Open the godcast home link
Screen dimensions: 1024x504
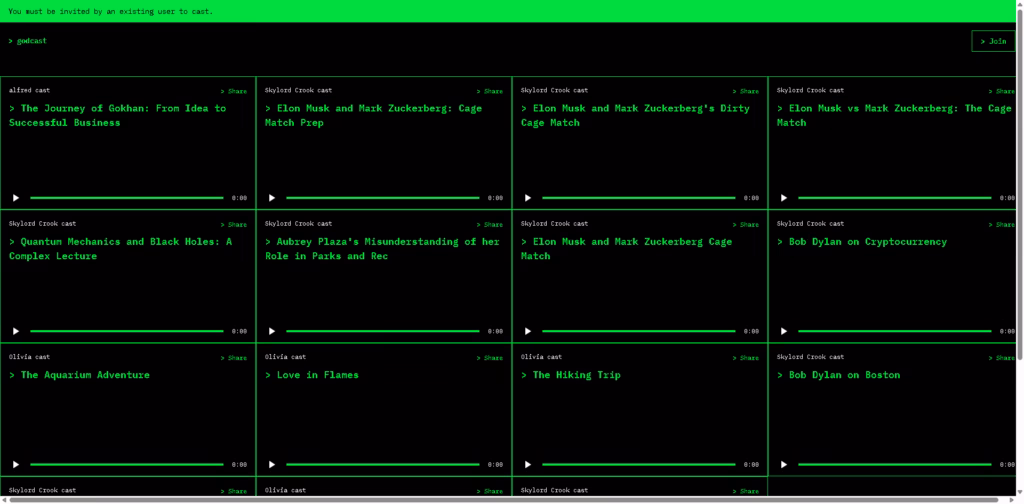pyautogui.click(x=27, y=41)
